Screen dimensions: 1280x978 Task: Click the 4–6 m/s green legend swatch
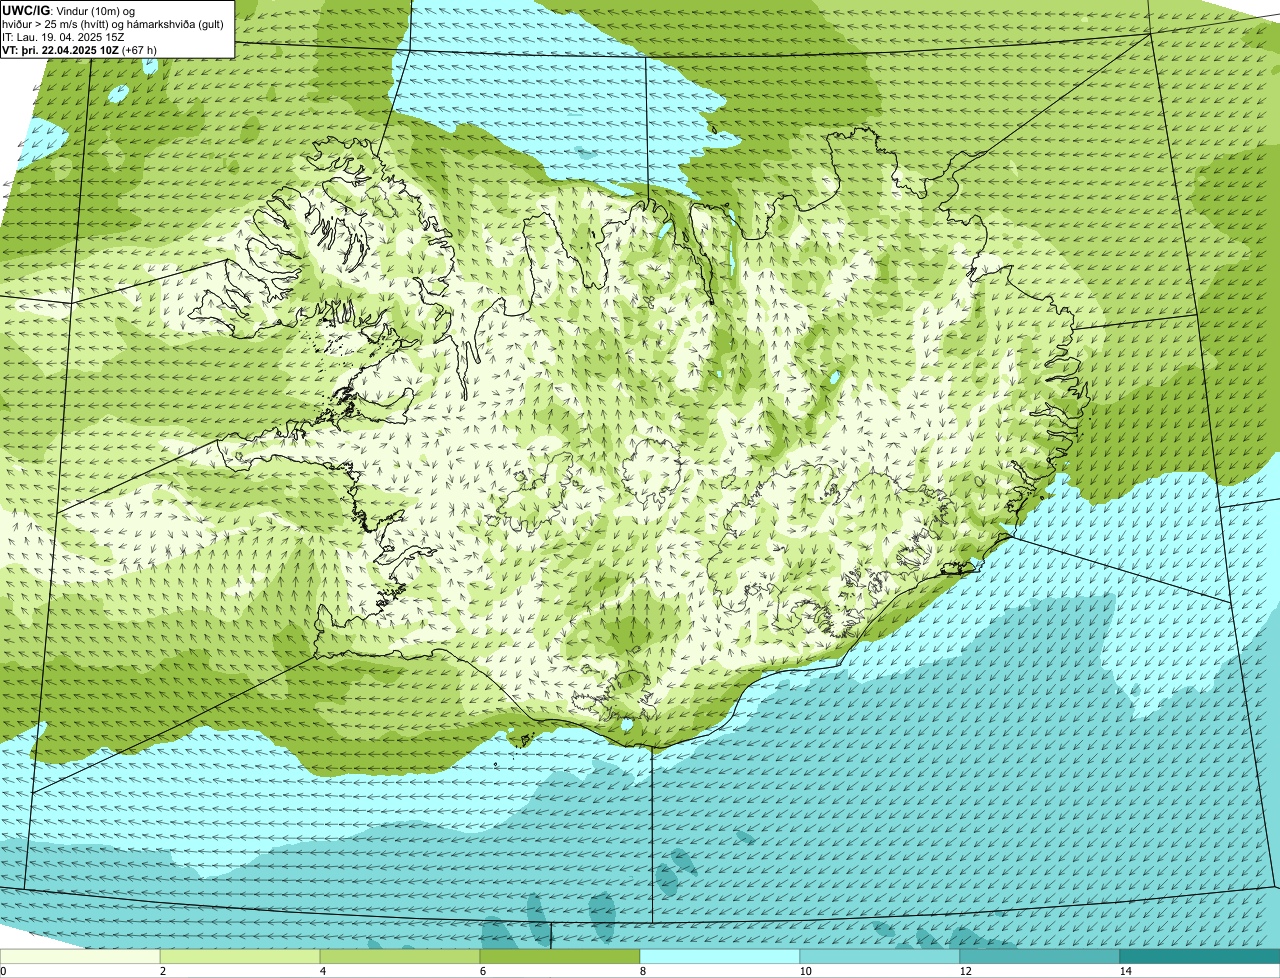click(400, 956)
